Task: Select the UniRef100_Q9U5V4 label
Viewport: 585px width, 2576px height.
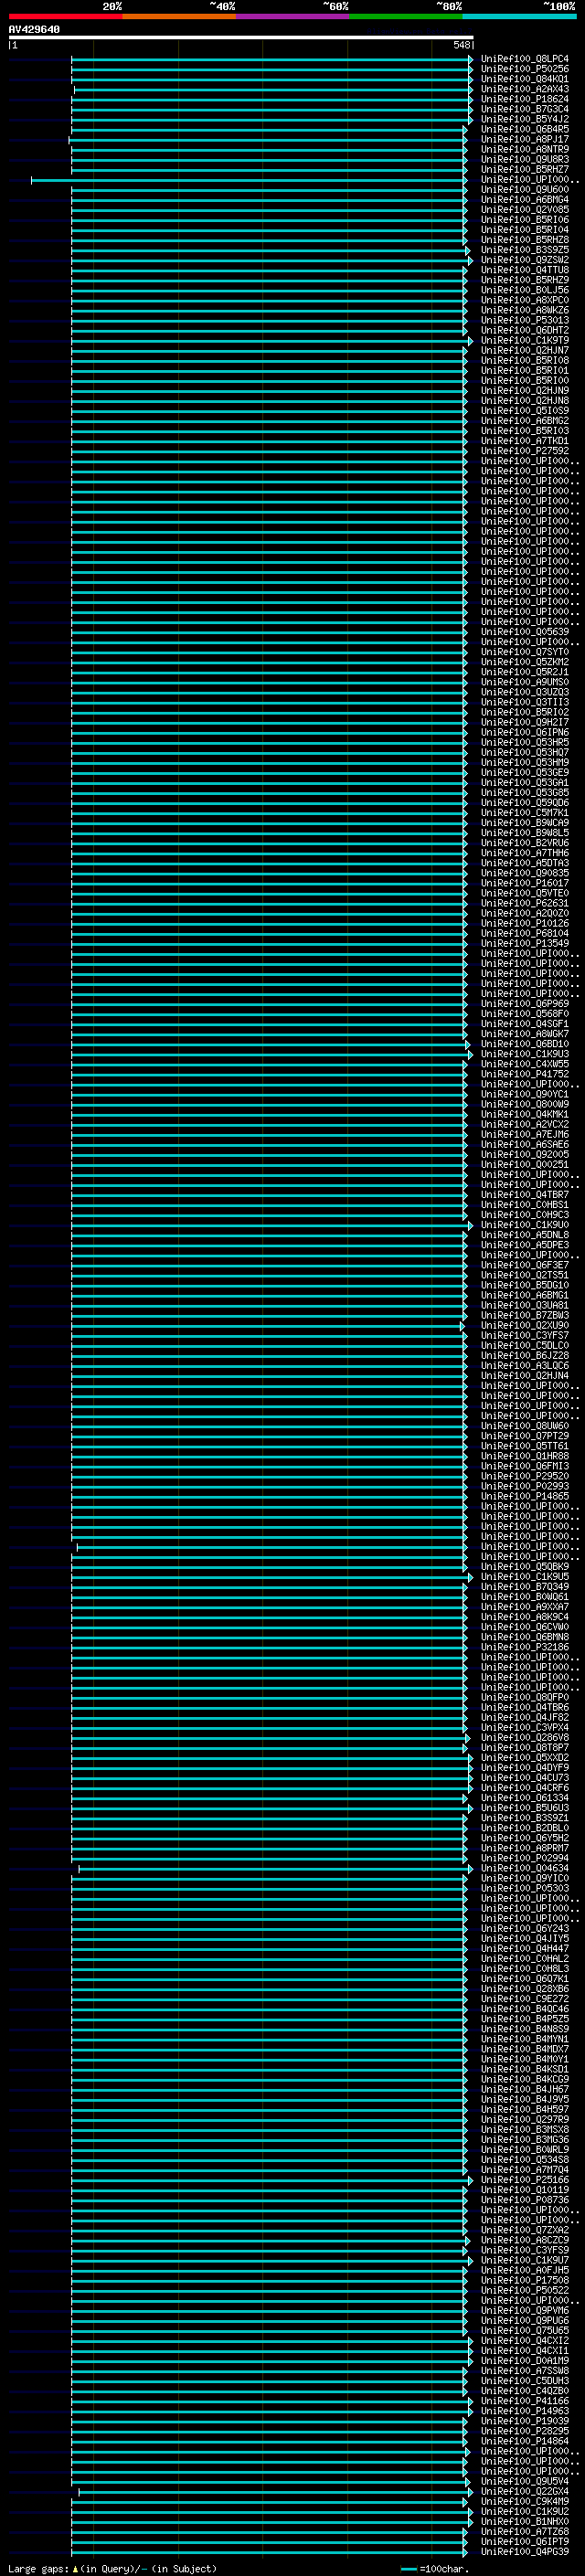Action: (x=524, y=2481)
